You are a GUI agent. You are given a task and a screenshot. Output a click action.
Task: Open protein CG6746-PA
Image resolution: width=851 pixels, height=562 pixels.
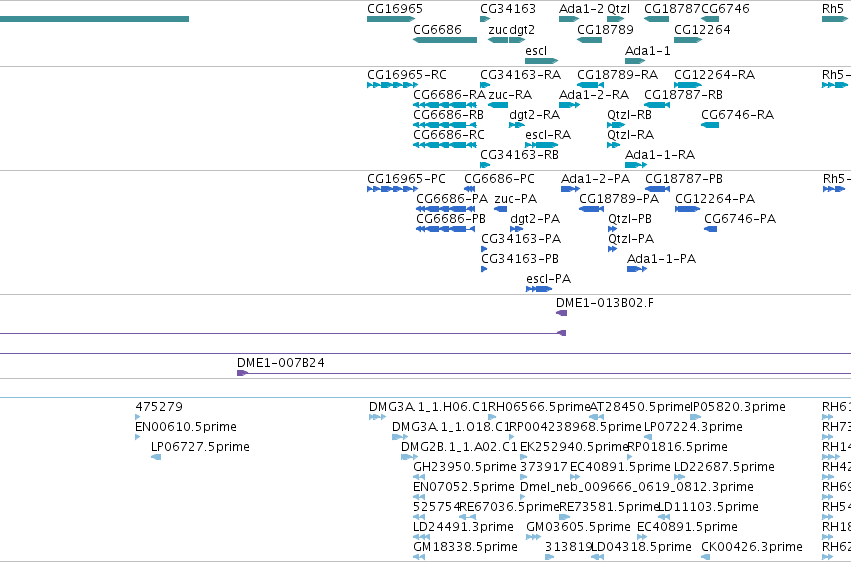[710, 229]
